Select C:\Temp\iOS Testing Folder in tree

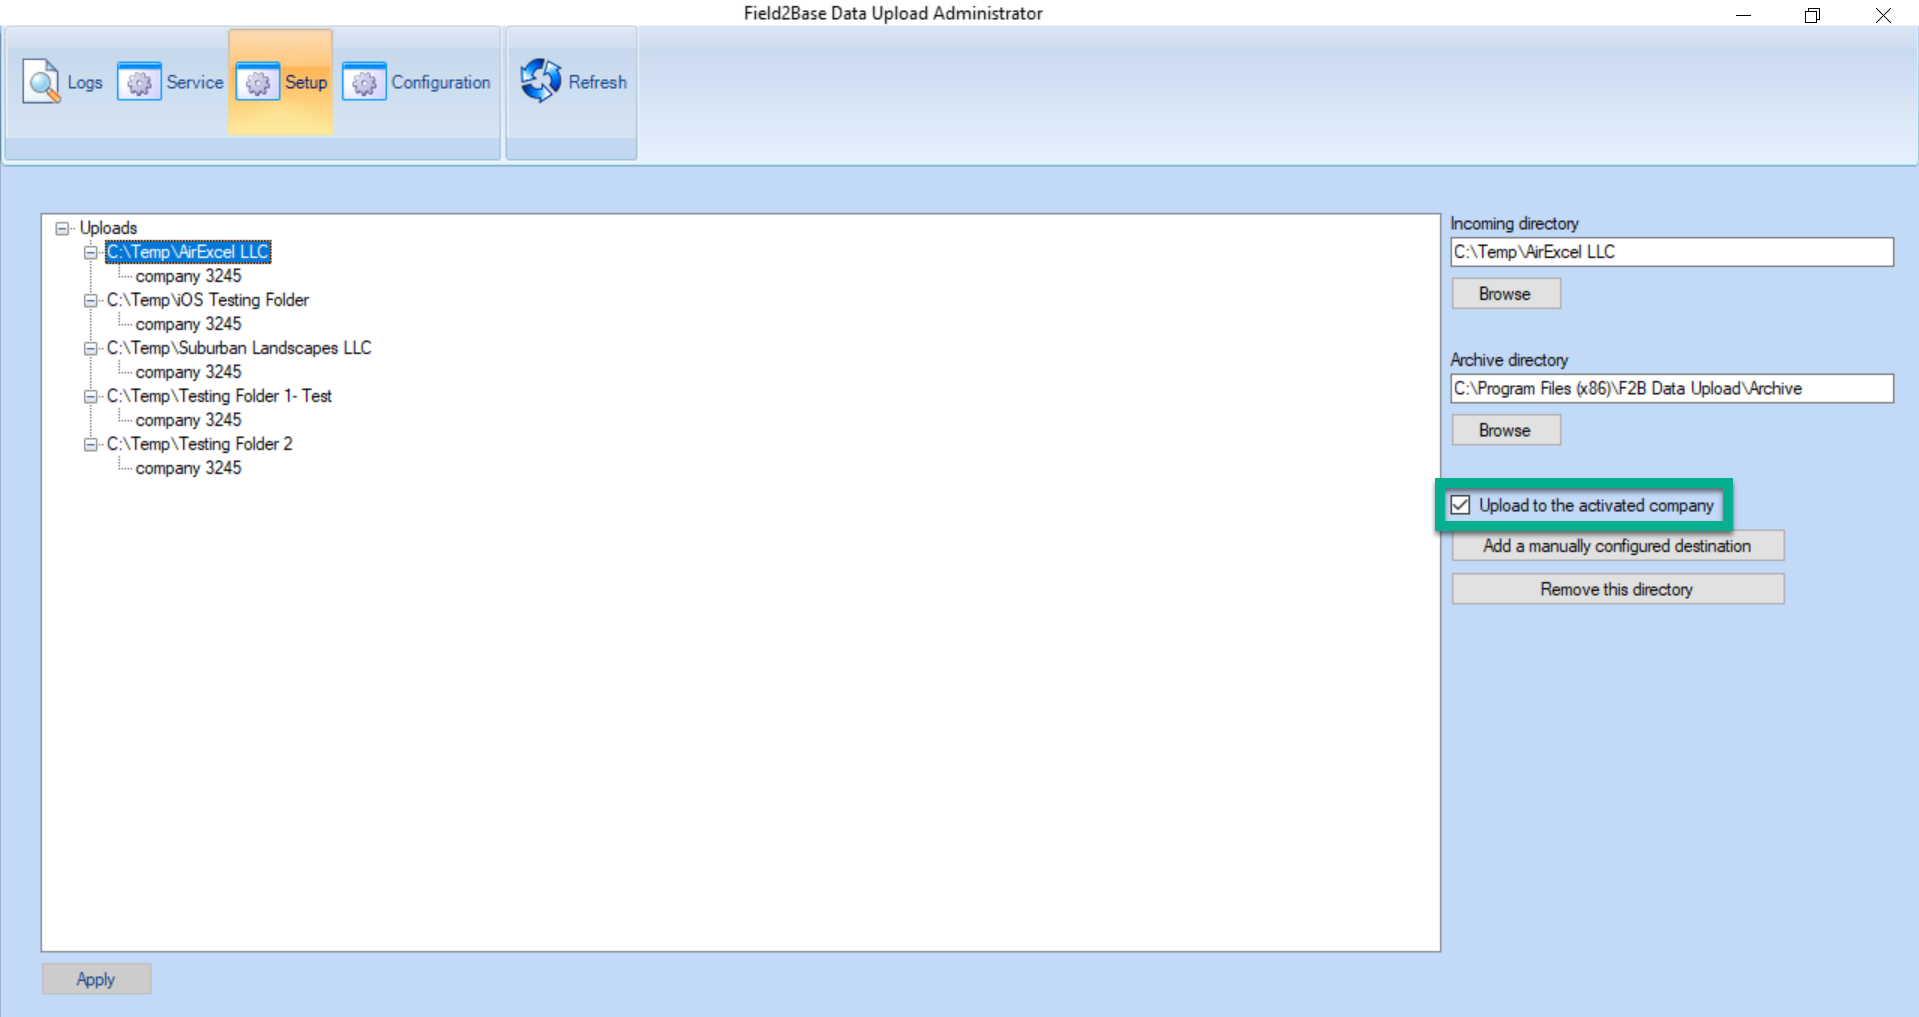(208, 300)
